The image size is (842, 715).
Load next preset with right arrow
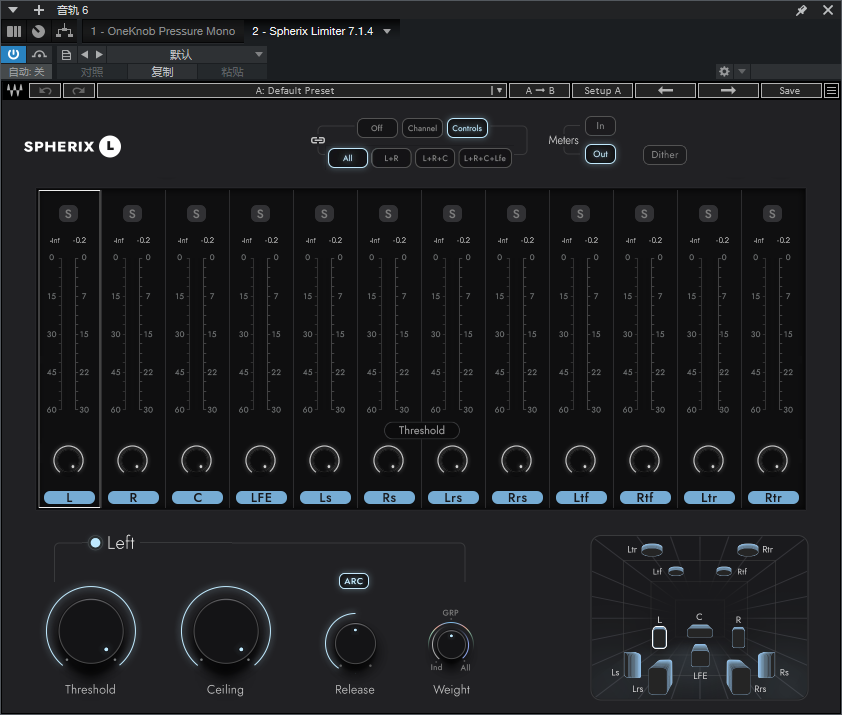(x=728, y=91)
